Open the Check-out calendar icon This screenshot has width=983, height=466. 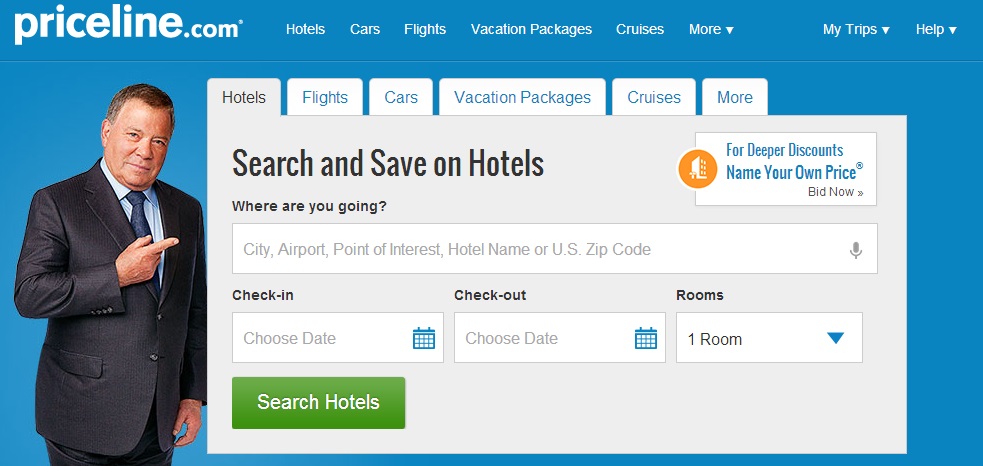[646, 338]
